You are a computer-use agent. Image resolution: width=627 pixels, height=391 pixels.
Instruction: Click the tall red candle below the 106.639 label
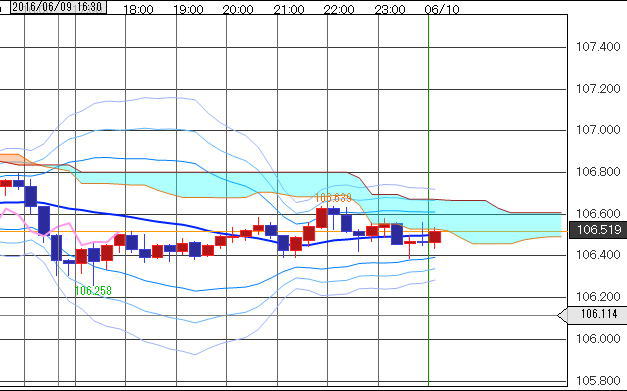pos(321,218)
